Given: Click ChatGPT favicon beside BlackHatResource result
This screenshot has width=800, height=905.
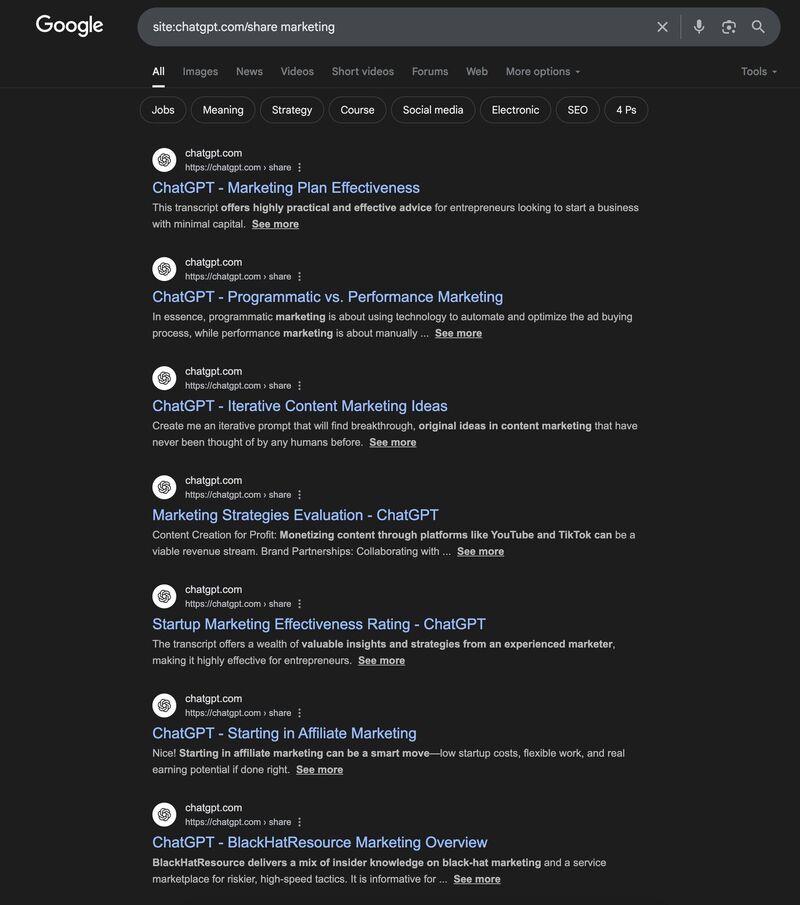Looking at the screenshot, I should tap(164, 815).
